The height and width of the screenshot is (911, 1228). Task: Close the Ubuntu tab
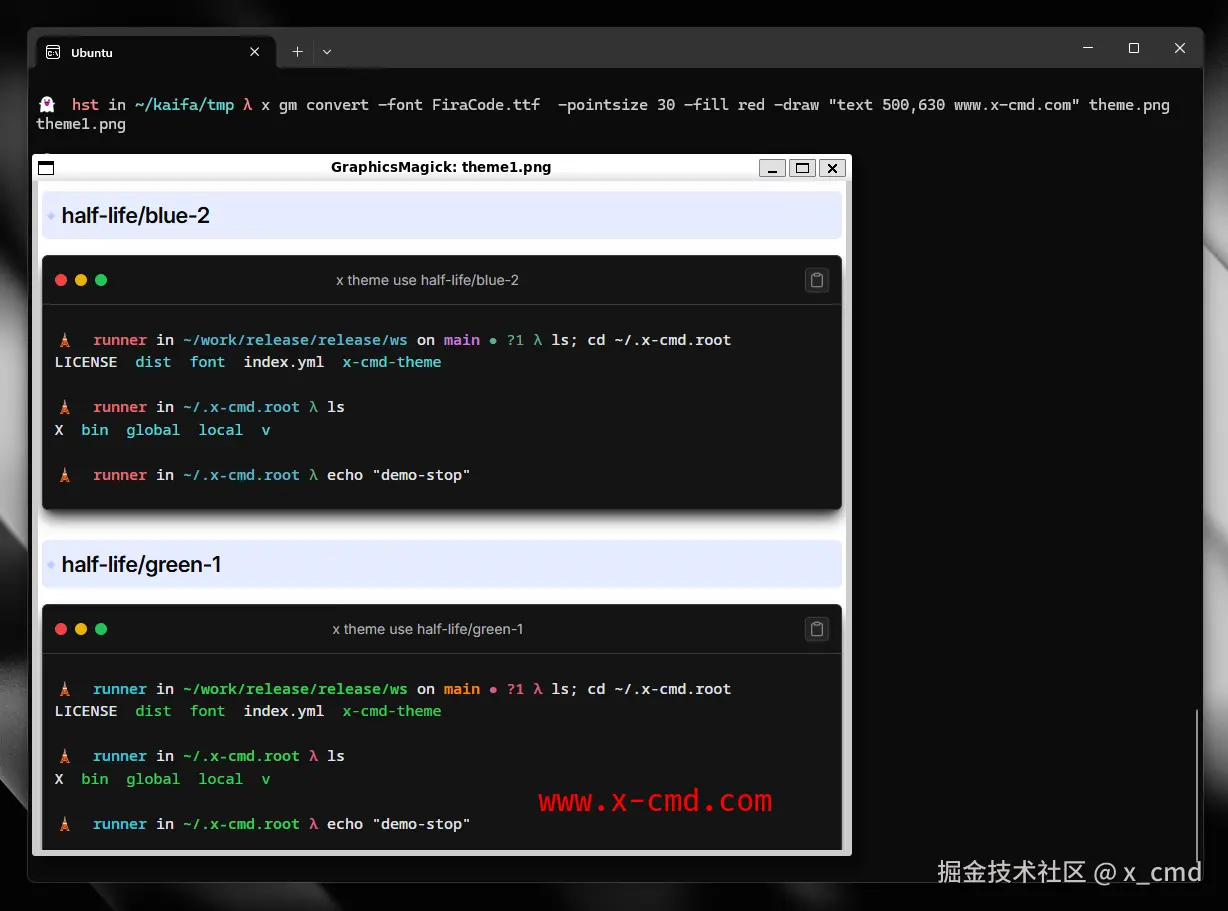pyautogui.click(x=255, y=52)
